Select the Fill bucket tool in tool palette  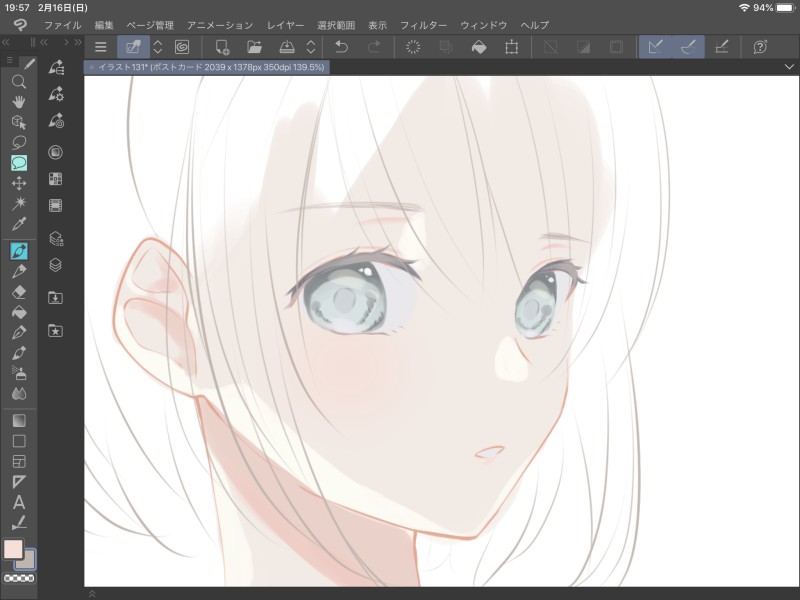pos(19,312)
